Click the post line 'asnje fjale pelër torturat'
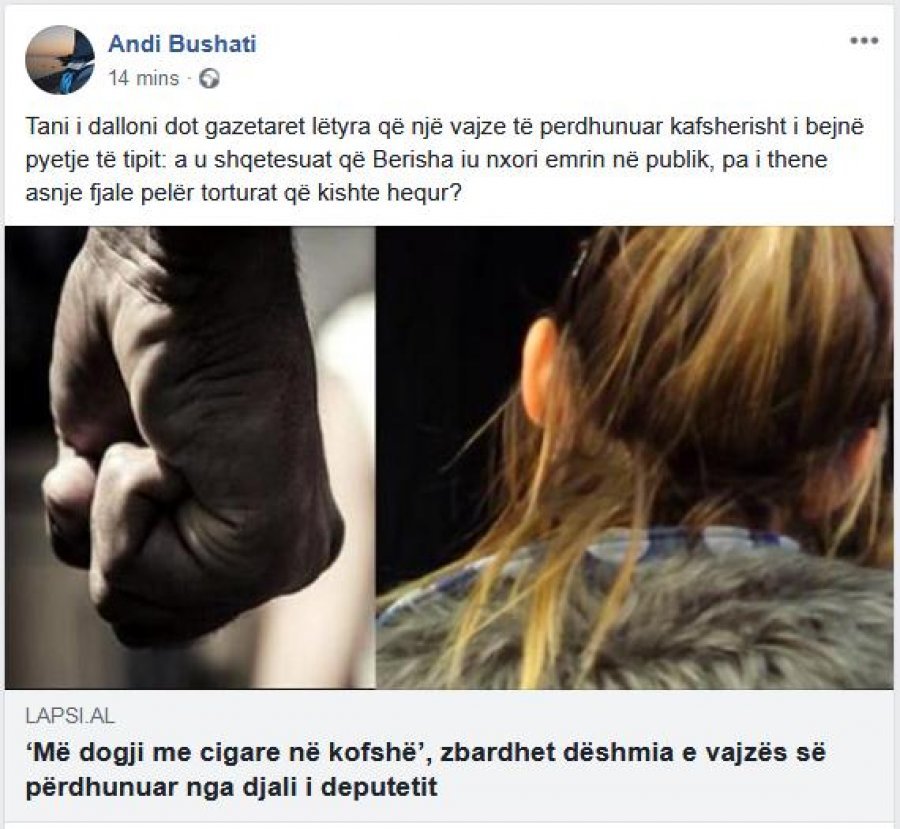This screenshot has width=900, height=829. [243, 193]
